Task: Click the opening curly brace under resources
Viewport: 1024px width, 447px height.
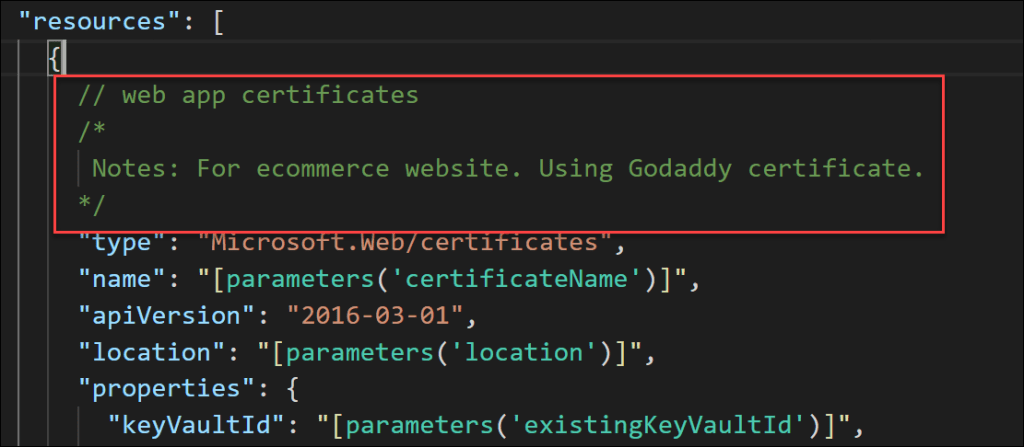Action: (56, 59)
